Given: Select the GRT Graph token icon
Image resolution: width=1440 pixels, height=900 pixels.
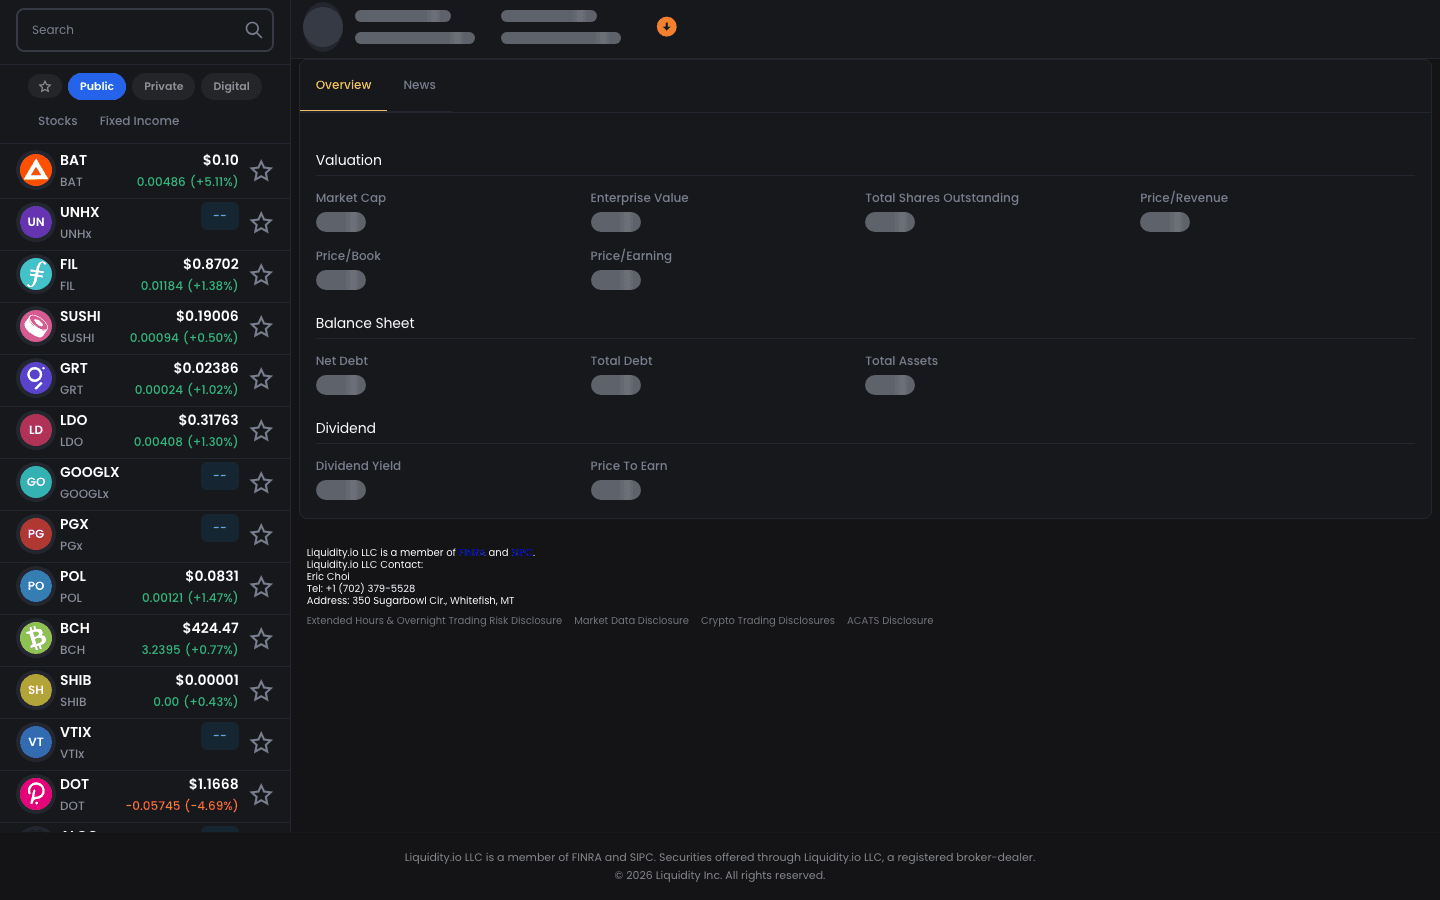Looking at the screenshot, I should click(x=36, y=378).
